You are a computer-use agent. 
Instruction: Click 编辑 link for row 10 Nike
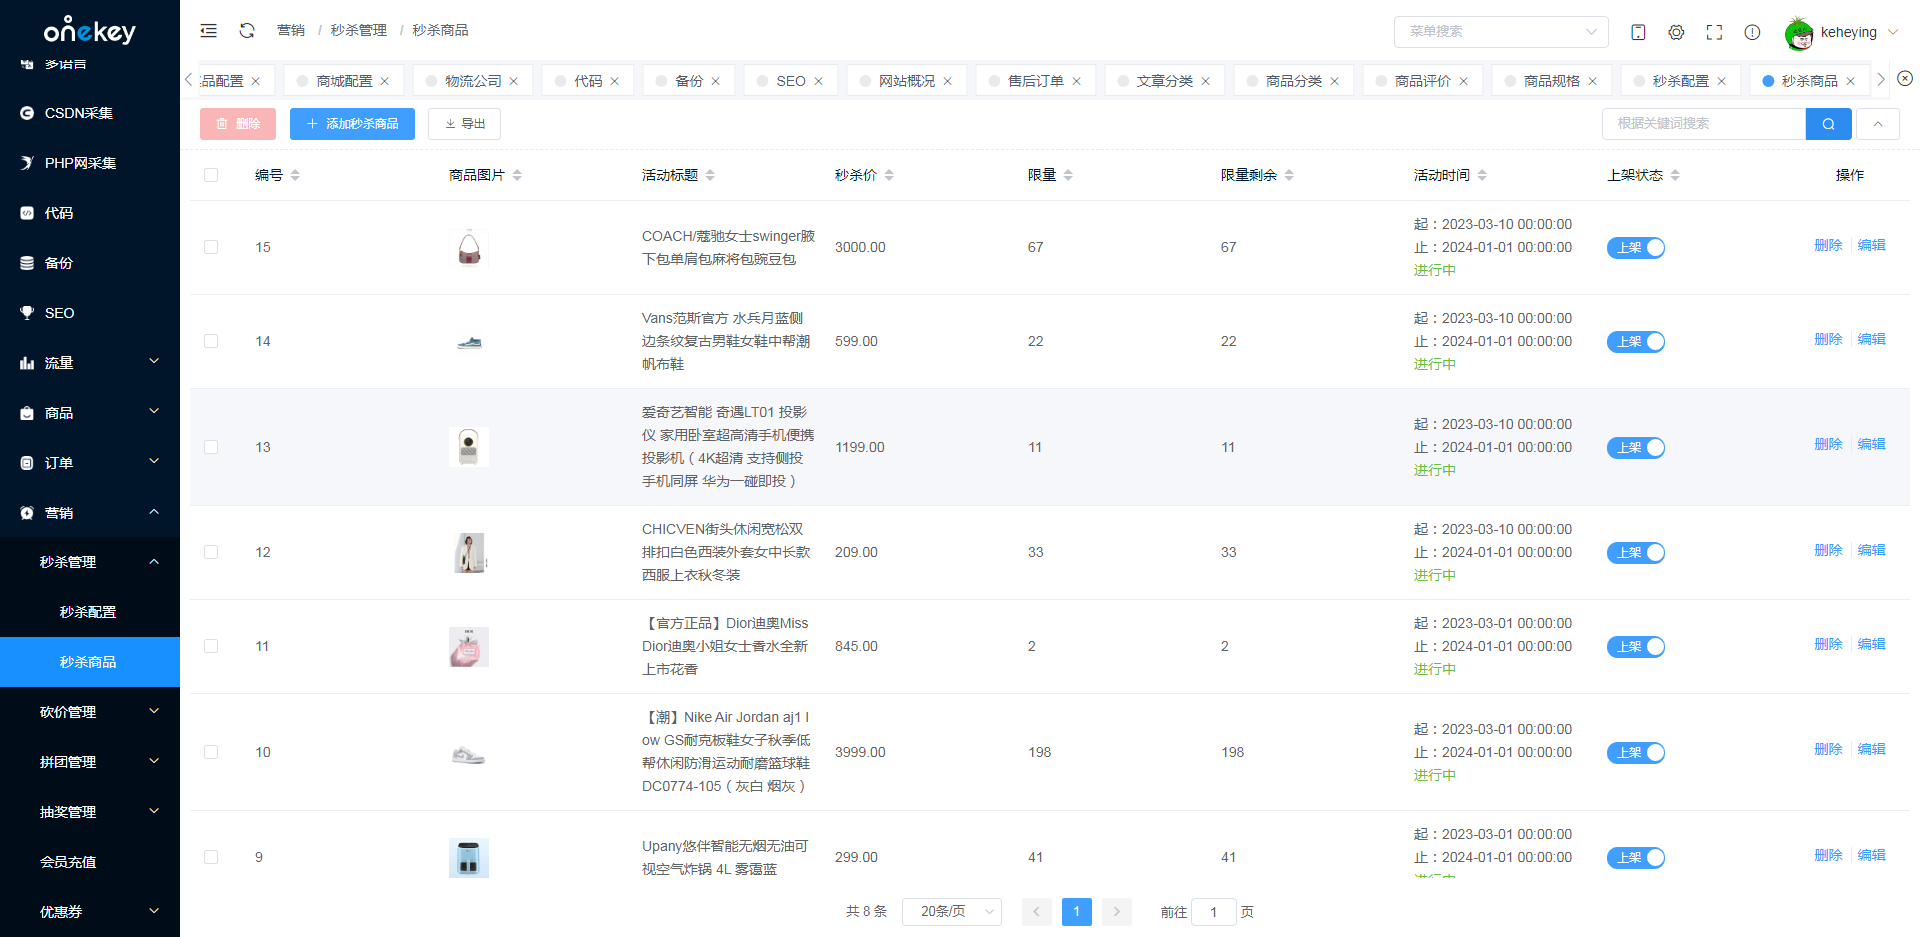pyautogui.click(x=1871, y=749)
